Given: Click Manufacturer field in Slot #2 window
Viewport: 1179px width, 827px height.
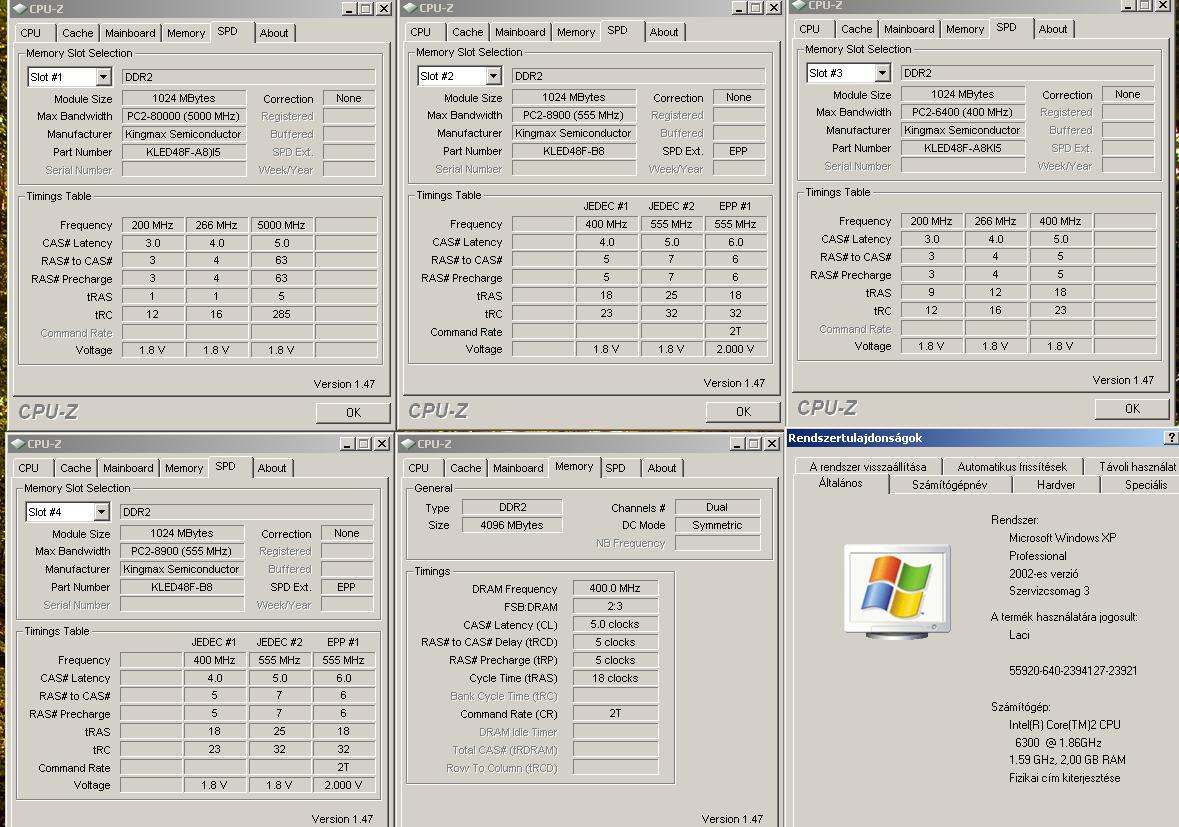Looking at the screenshot, I should [x=574, y=134].
